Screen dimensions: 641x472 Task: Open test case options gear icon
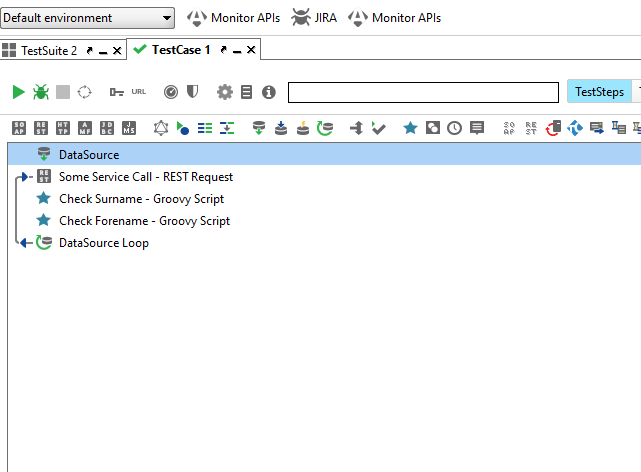(225, 92)
